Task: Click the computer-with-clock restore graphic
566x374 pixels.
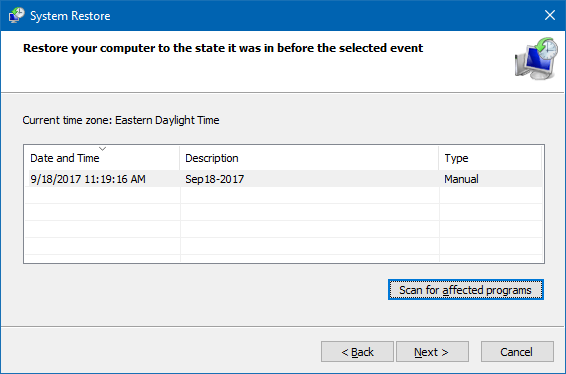Action: pos(536,58)
